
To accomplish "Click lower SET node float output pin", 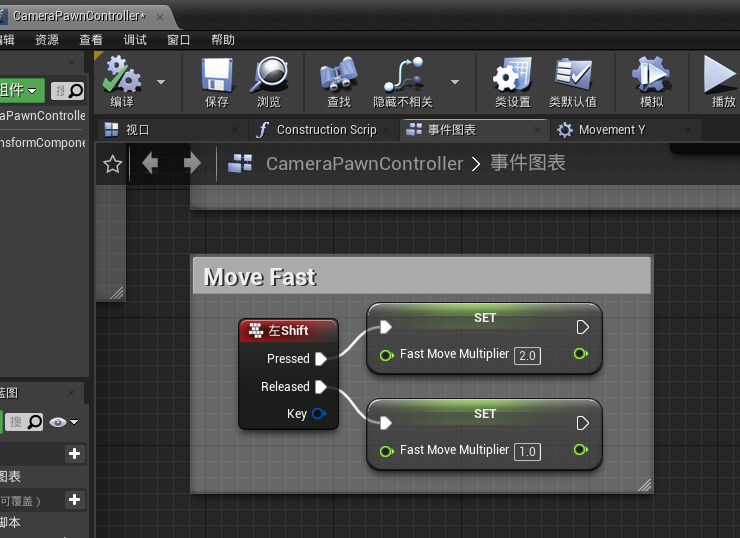I will coord(581,449).
